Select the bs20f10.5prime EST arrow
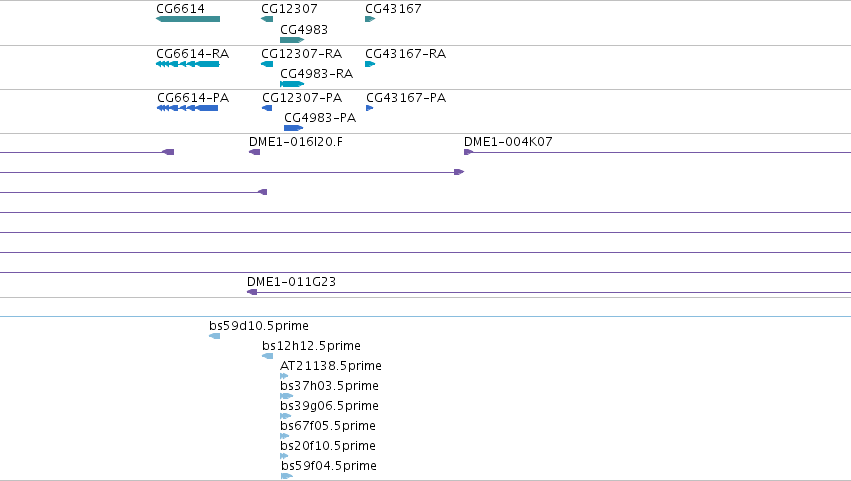This screenshot has height=481, width=851. point(284,456)
